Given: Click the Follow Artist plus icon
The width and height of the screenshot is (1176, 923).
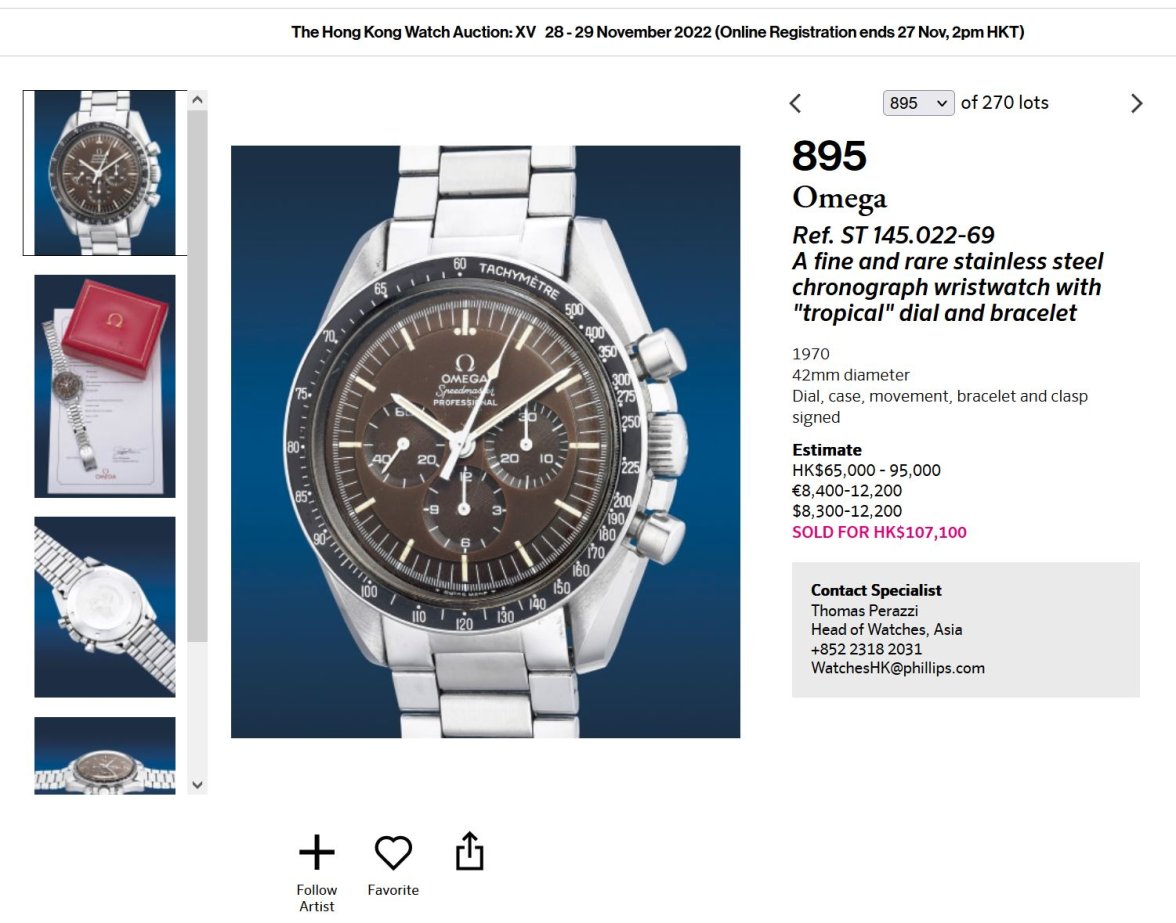Looking at the screenshot, I should pos(316,853).
